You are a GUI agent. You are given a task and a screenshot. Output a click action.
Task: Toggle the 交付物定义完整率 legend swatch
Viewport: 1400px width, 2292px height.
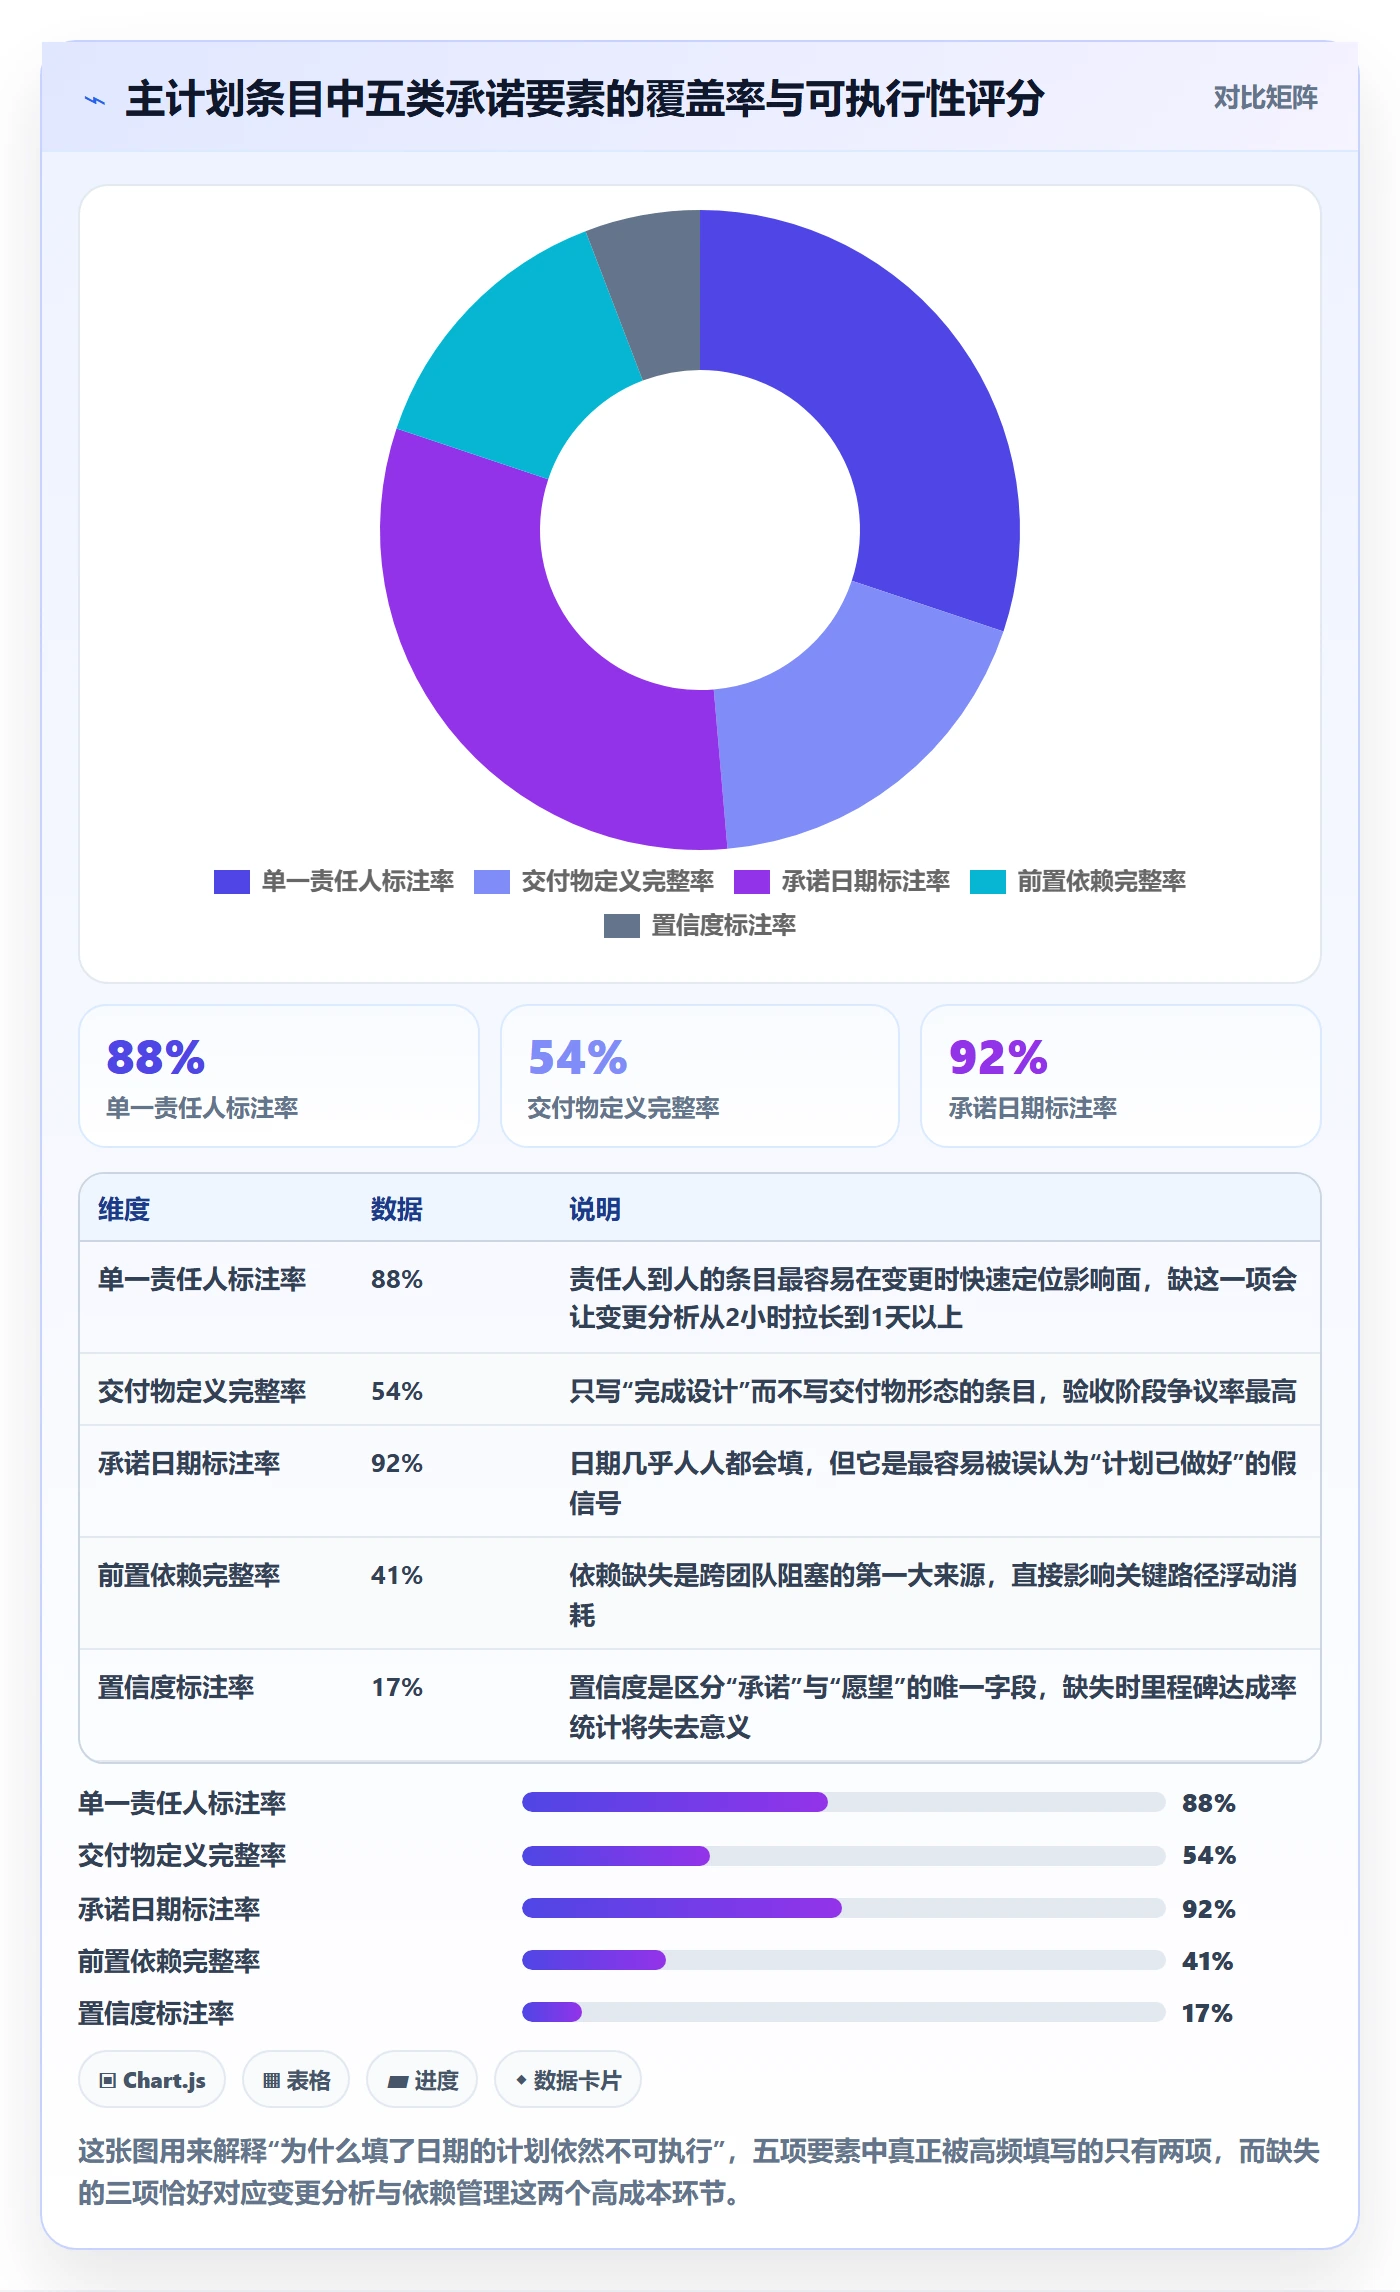[491, 882]
